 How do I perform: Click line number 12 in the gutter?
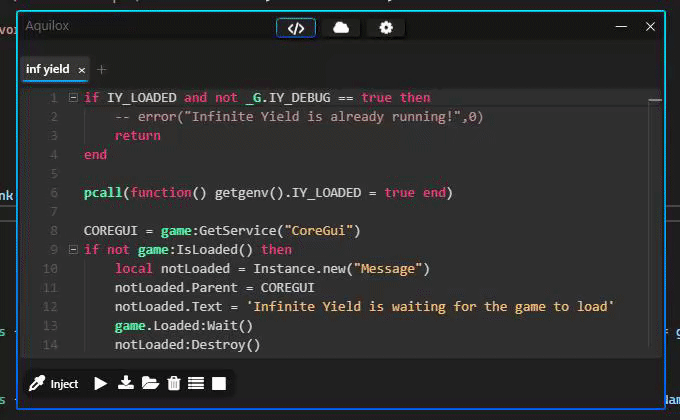50,307
